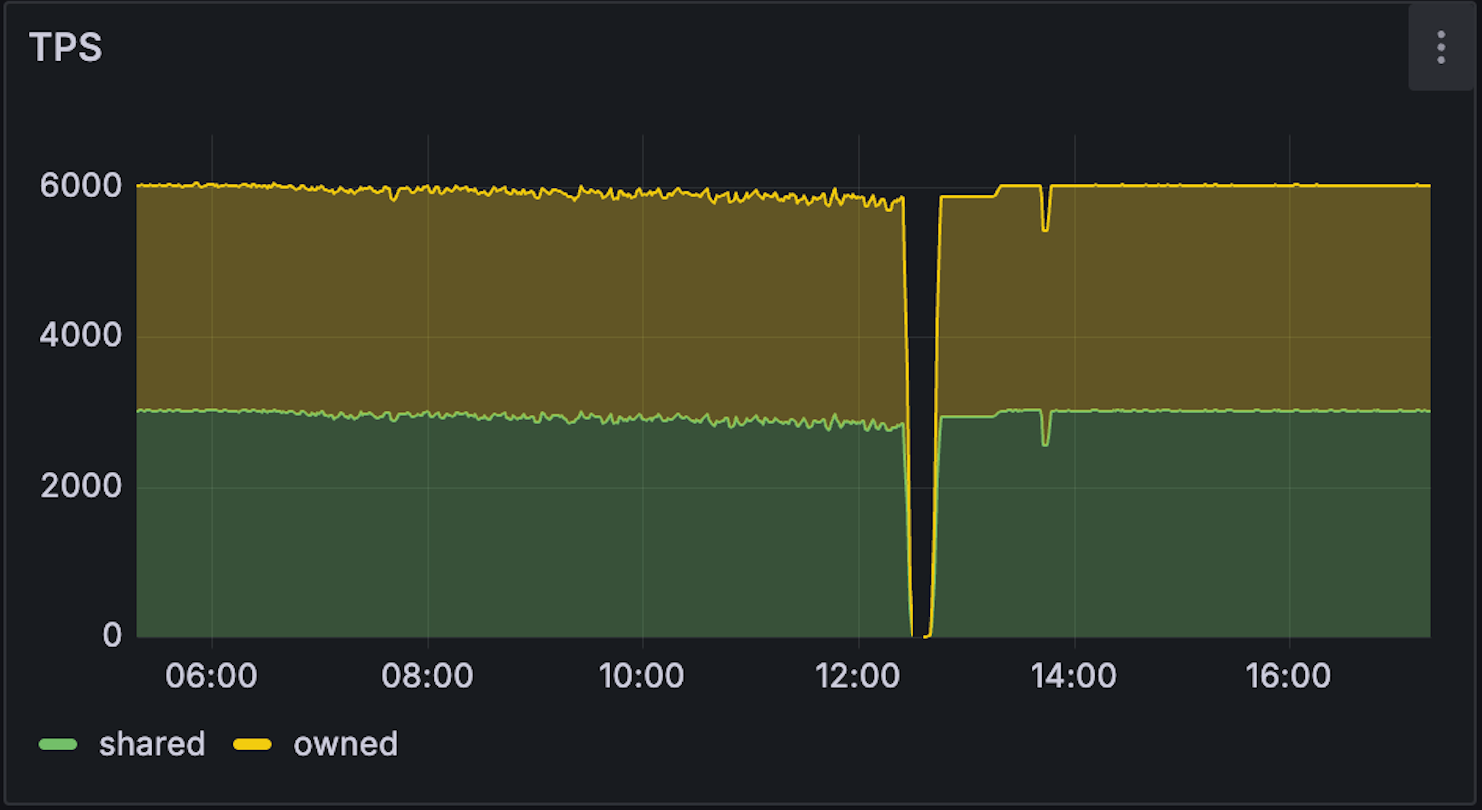1482x810 pixels.
Task: Toggle the shared series legend label
Action: [152, 744]
